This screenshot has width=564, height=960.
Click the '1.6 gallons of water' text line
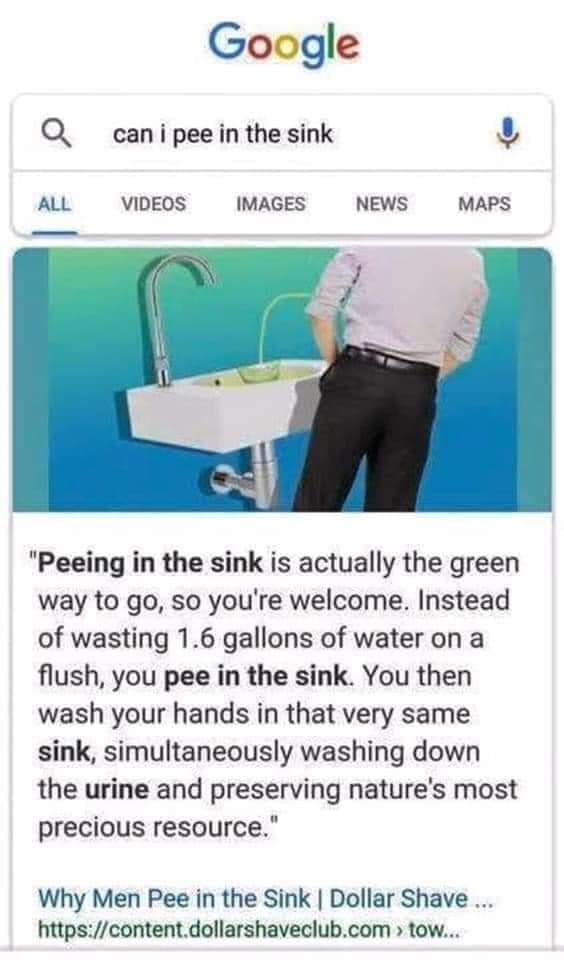[261, 639]
